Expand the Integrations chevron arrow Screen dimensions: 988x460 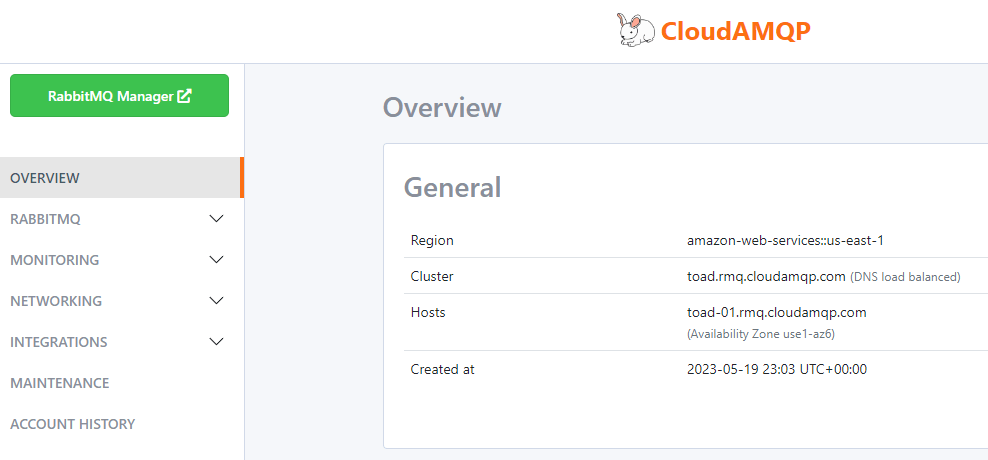pos(216,342)
